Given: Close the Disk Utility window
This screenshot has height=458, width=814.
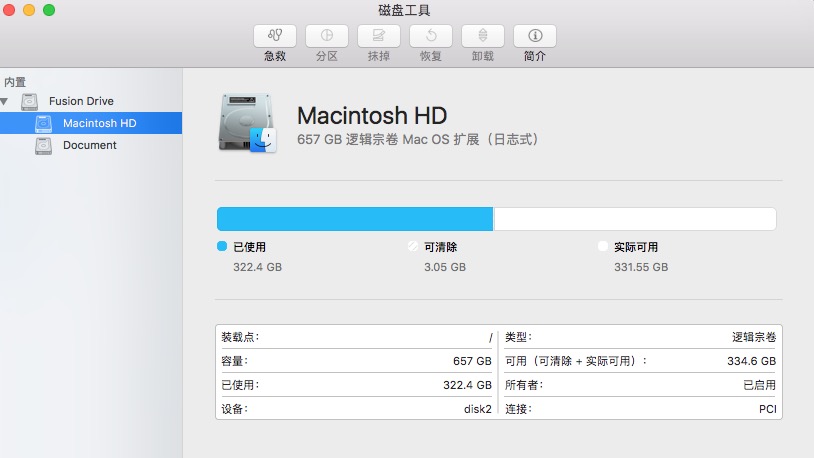Looking at the screenshot, I should tap(9, 10).
